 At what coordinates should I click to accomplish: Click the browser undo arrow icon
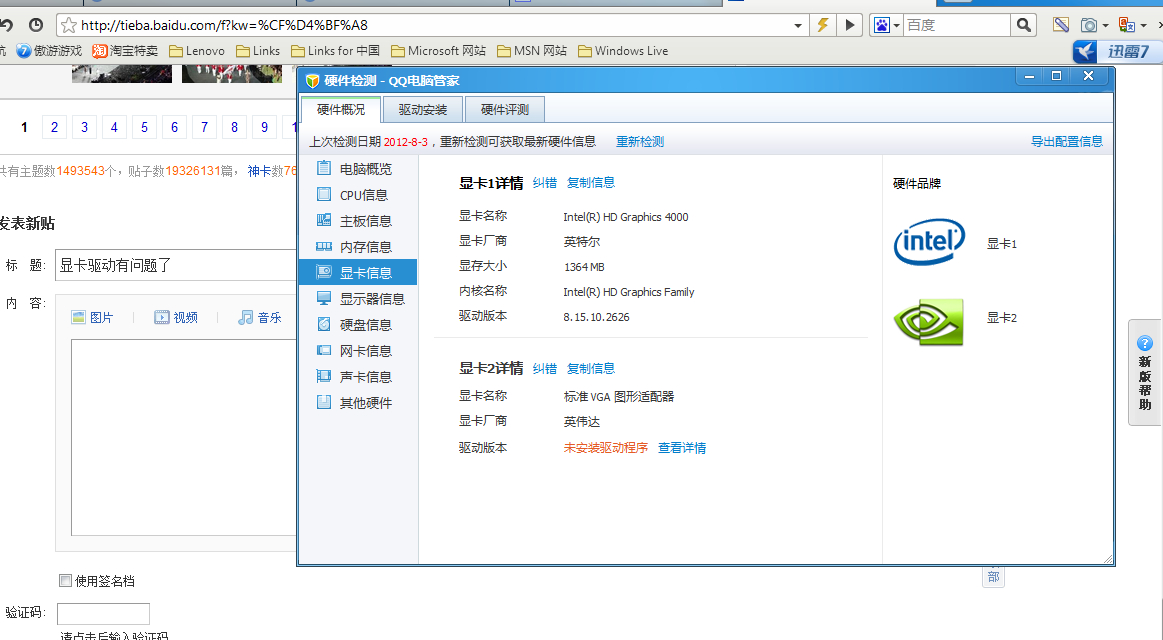(6, 24)
